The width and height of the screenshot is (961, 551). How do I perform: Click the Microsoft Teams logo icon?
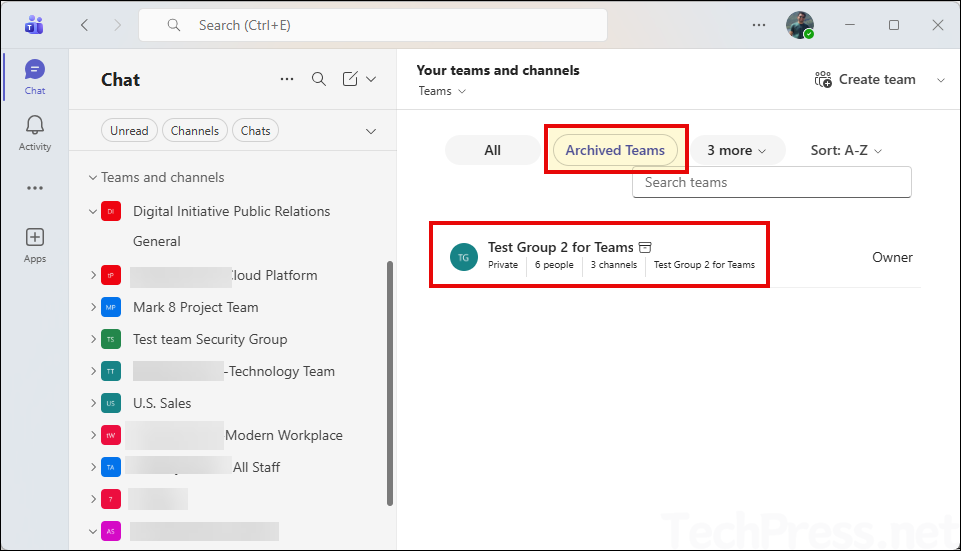click(34, 25)
